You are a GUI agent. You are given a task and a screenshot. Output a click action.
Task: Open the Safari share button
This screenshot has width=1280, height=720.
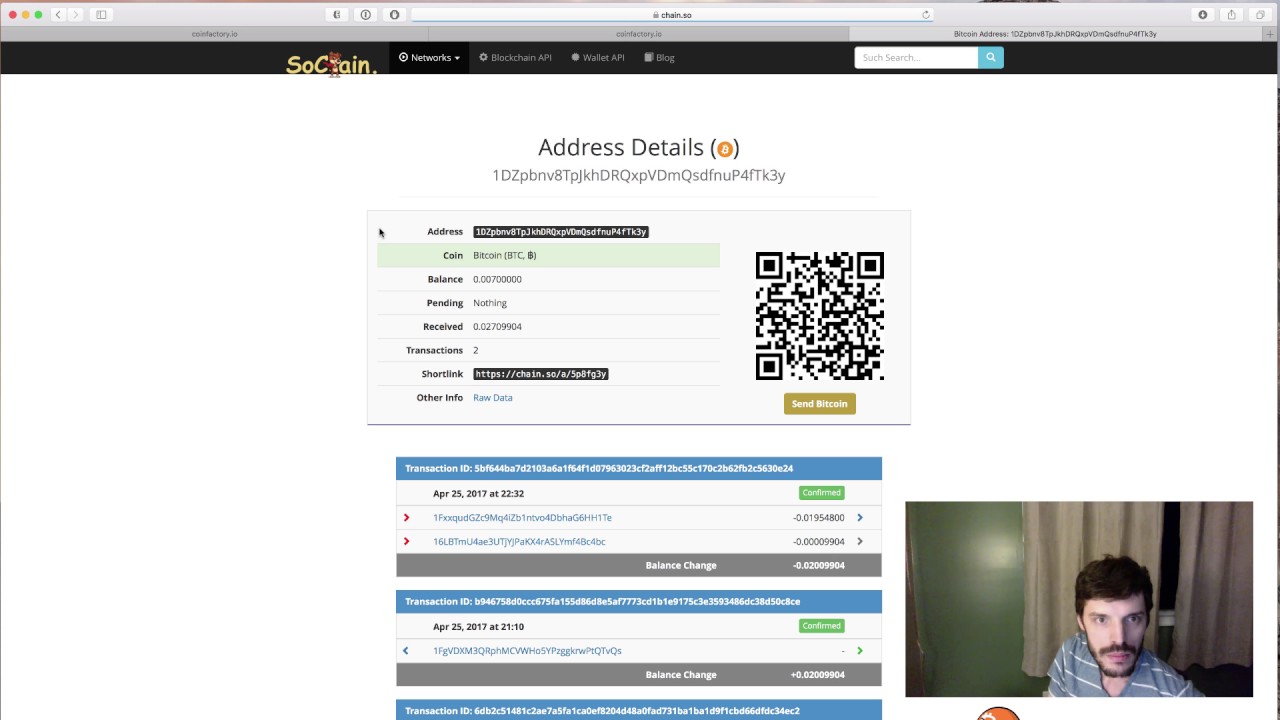pyautogui.click(x=1231, y=15)
